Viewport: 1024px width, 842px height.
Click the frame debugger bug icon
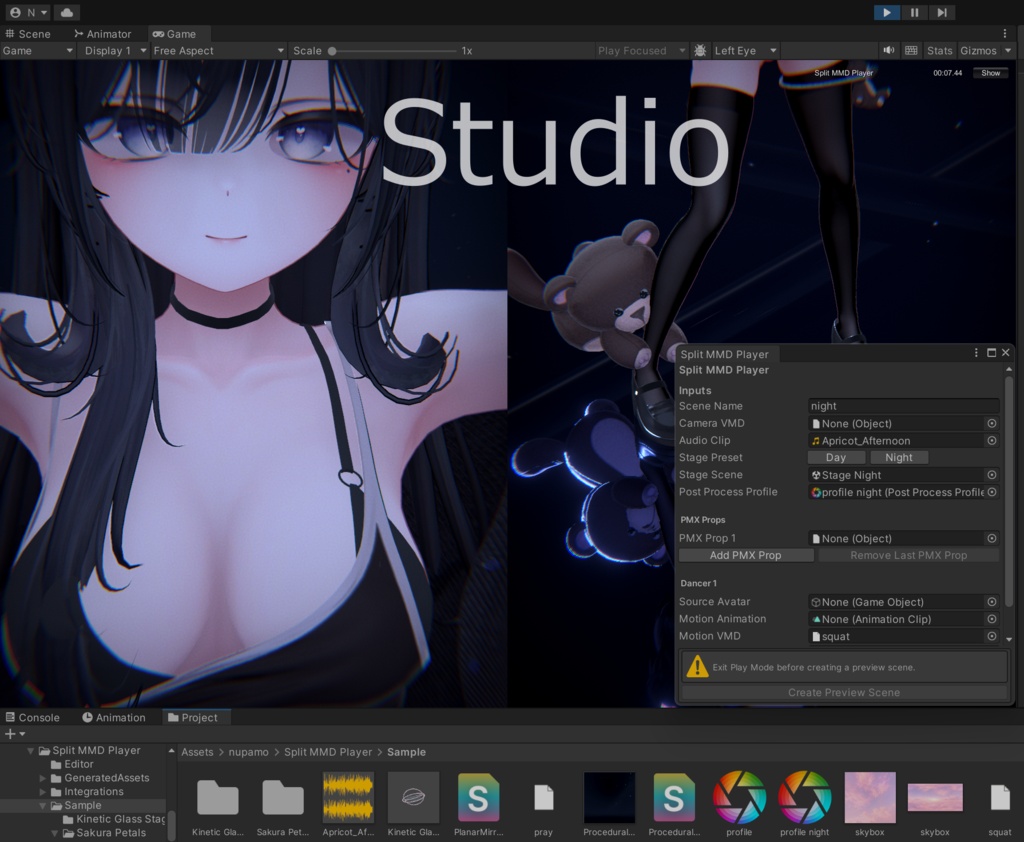click(700, 50)
